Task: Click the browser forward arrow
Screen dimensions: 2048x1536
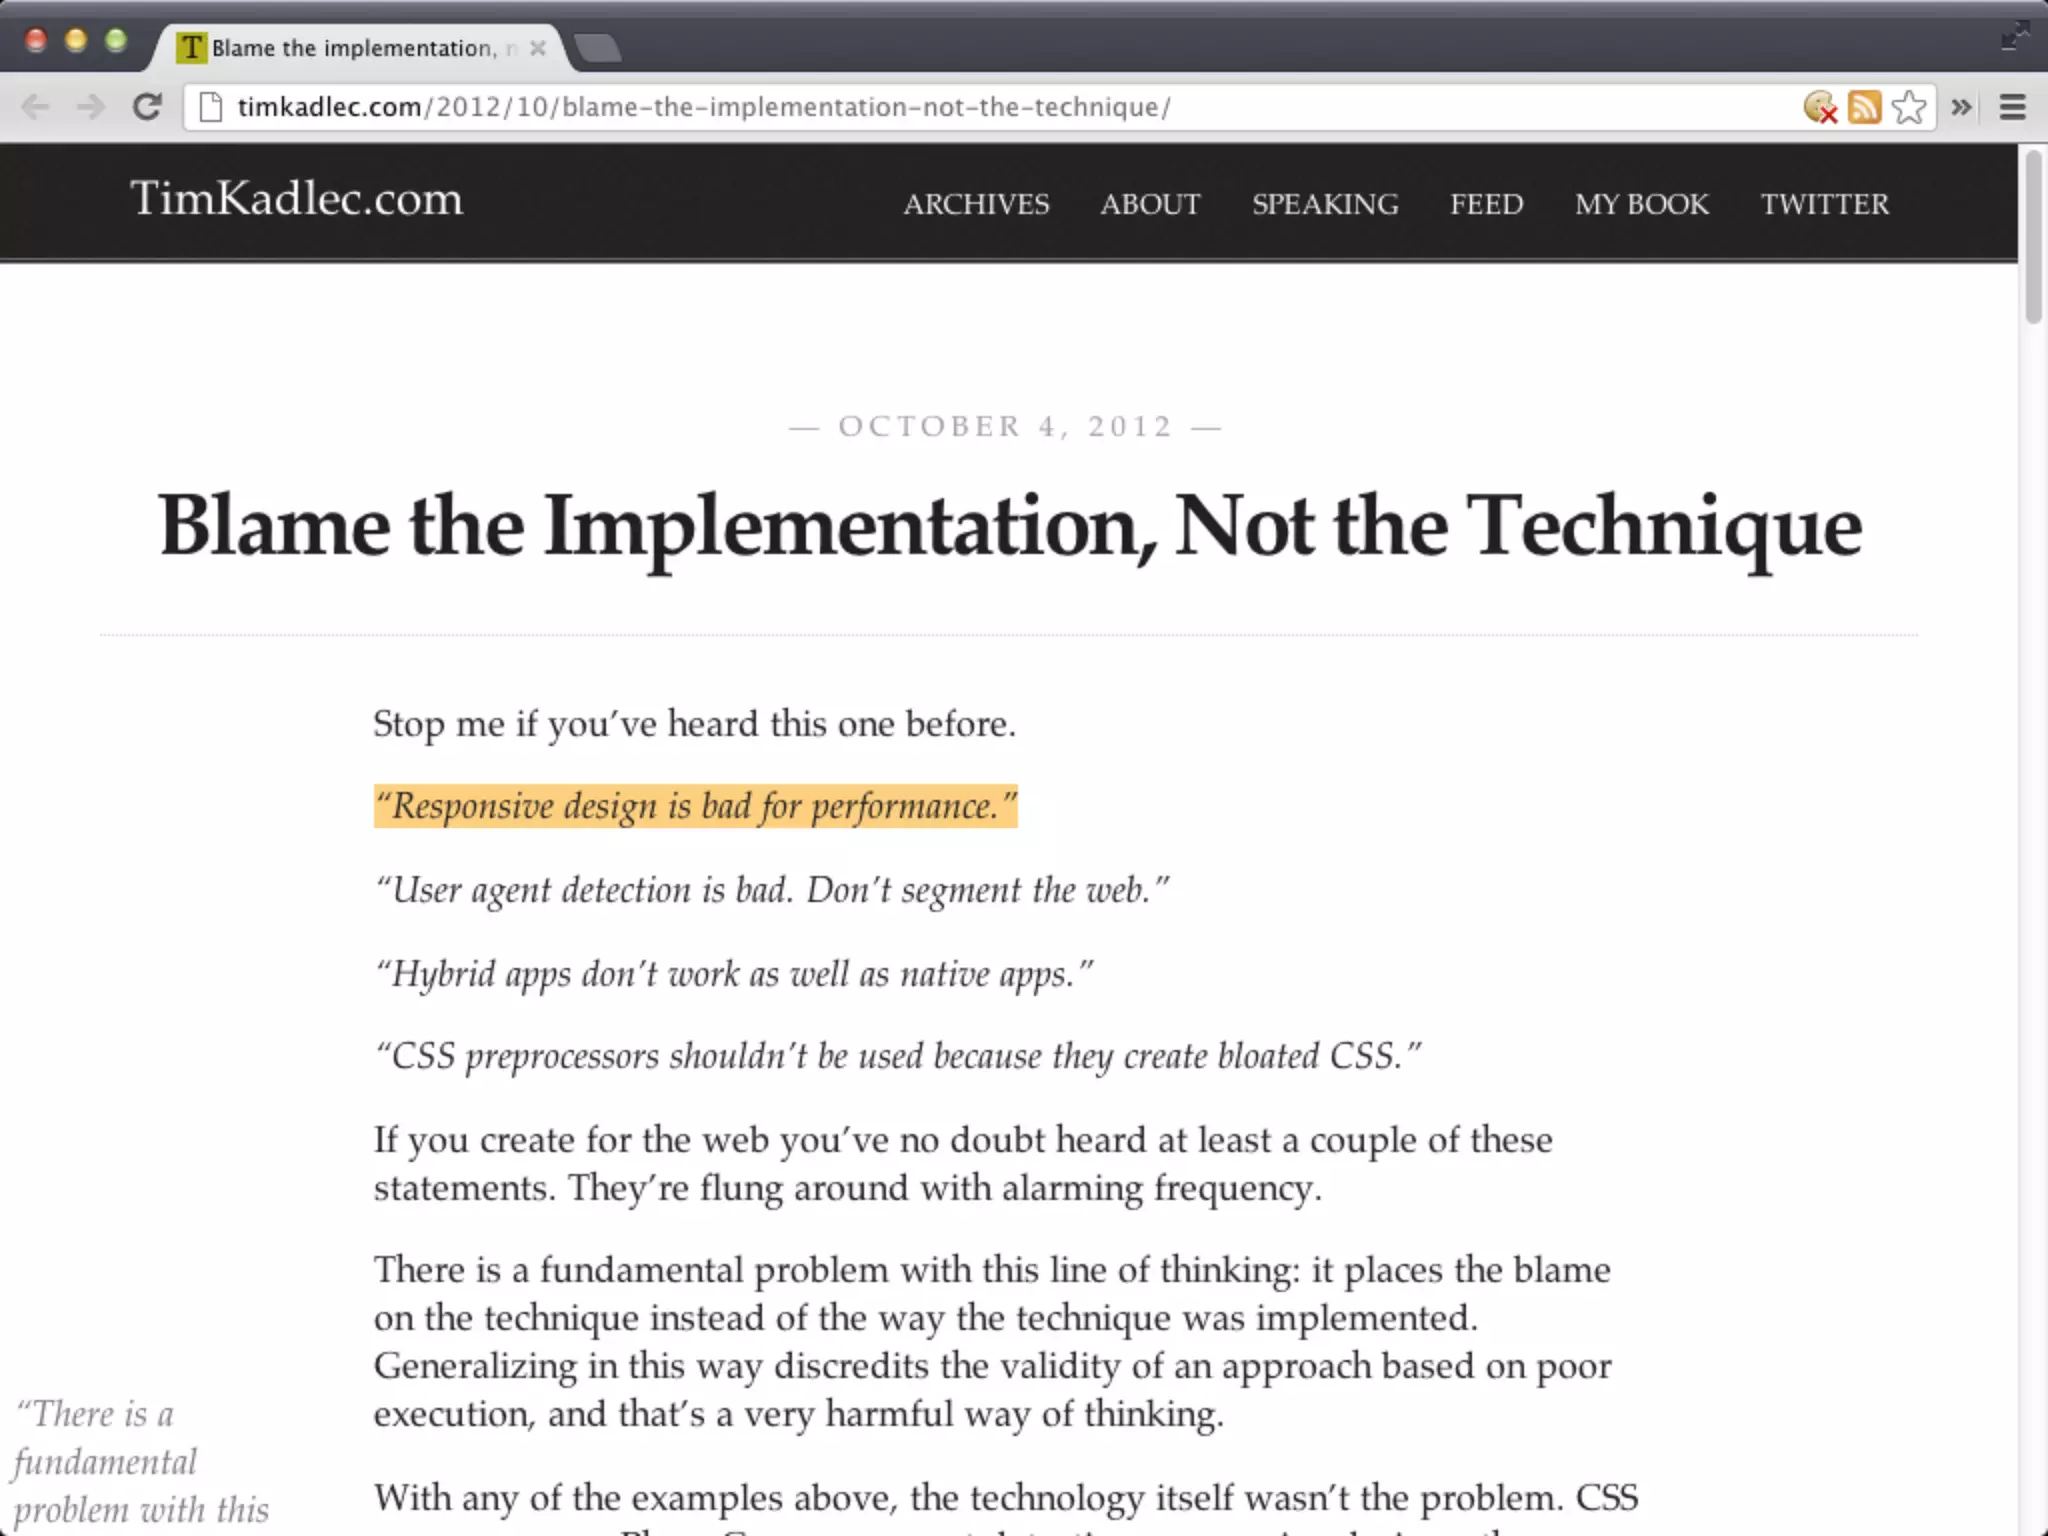Action: point(92,107)
